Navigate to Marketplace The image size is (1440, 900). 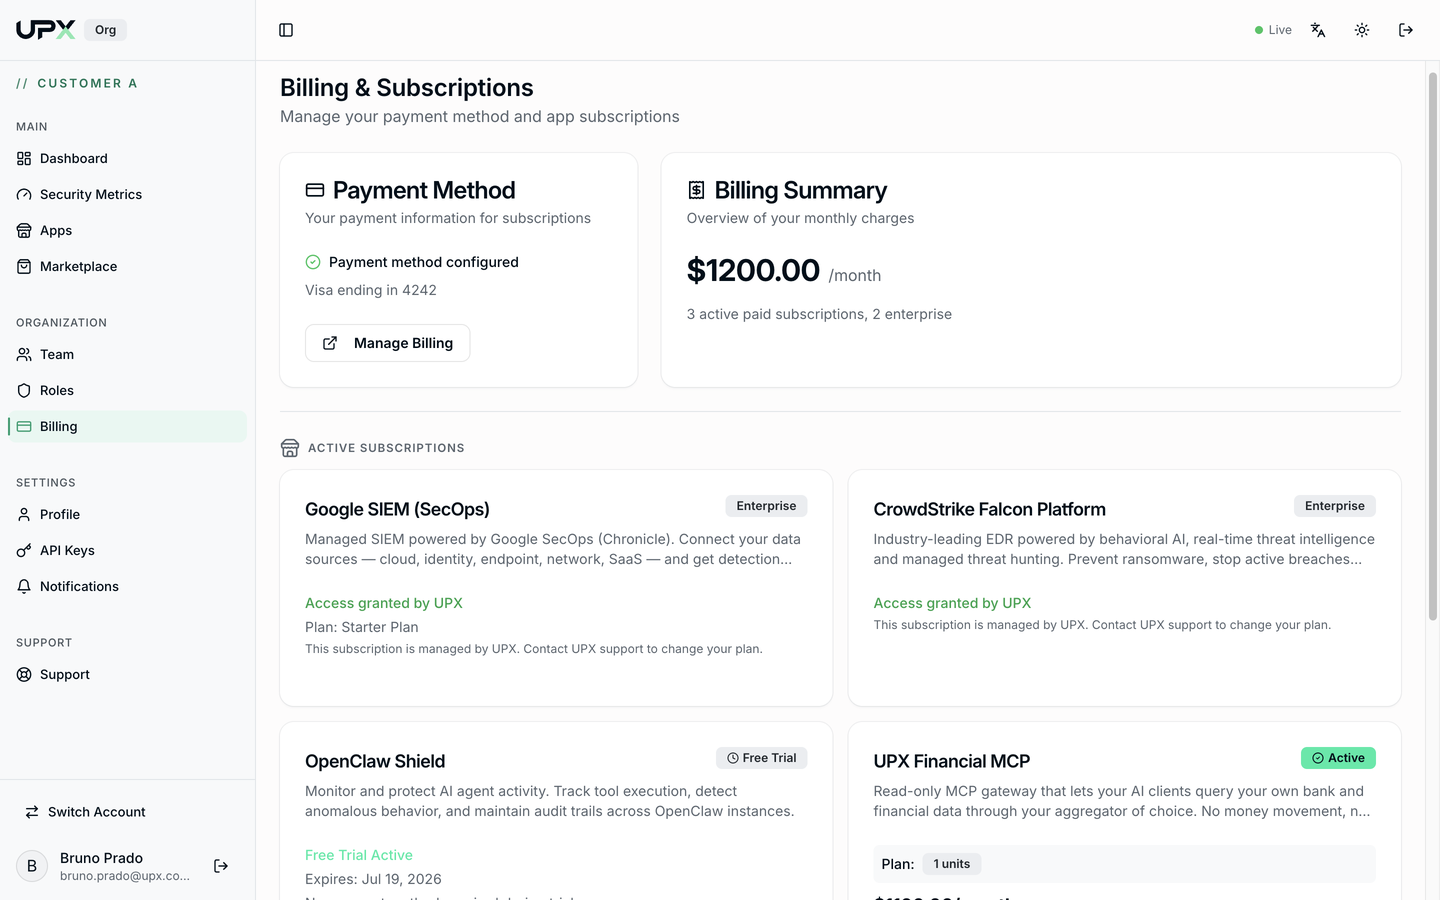(127, 266)
